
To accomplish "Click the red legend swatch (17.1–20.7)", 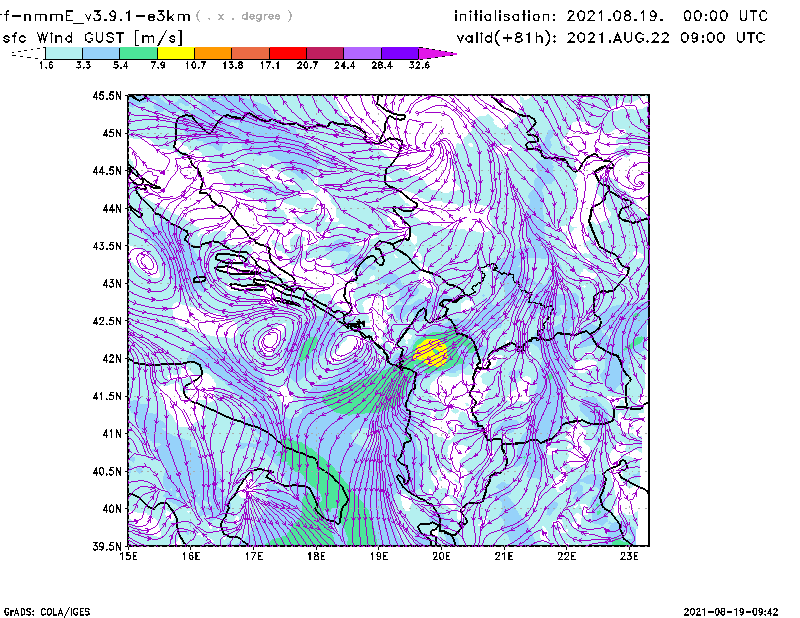I will (x=288, y=53).
